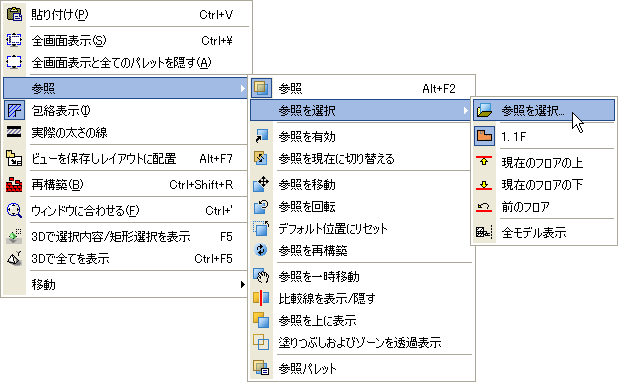Click the up-arrow icon for 現在のフロアの上

coord(484,162)
